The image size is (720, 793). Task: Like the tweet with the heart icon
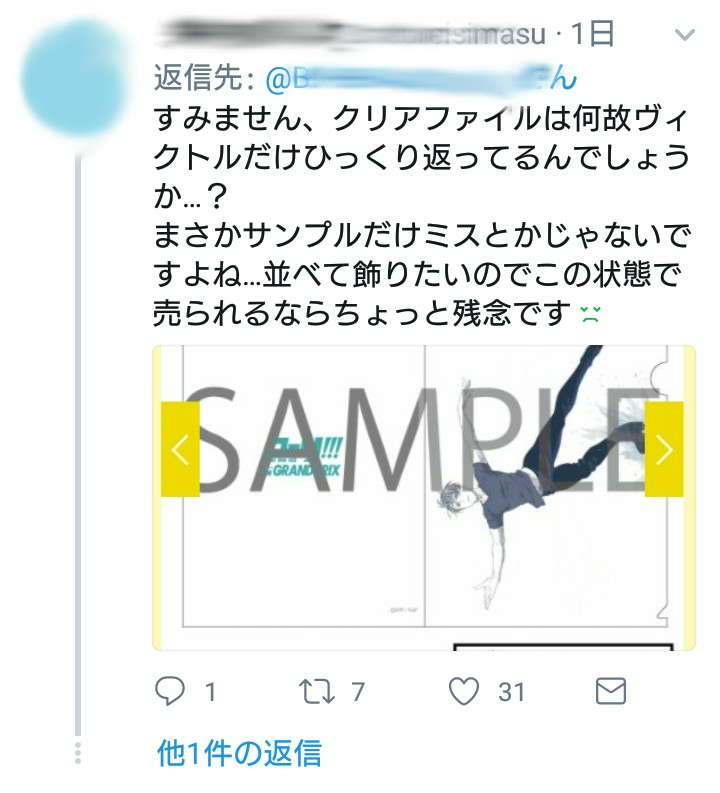tap(464, 691)
